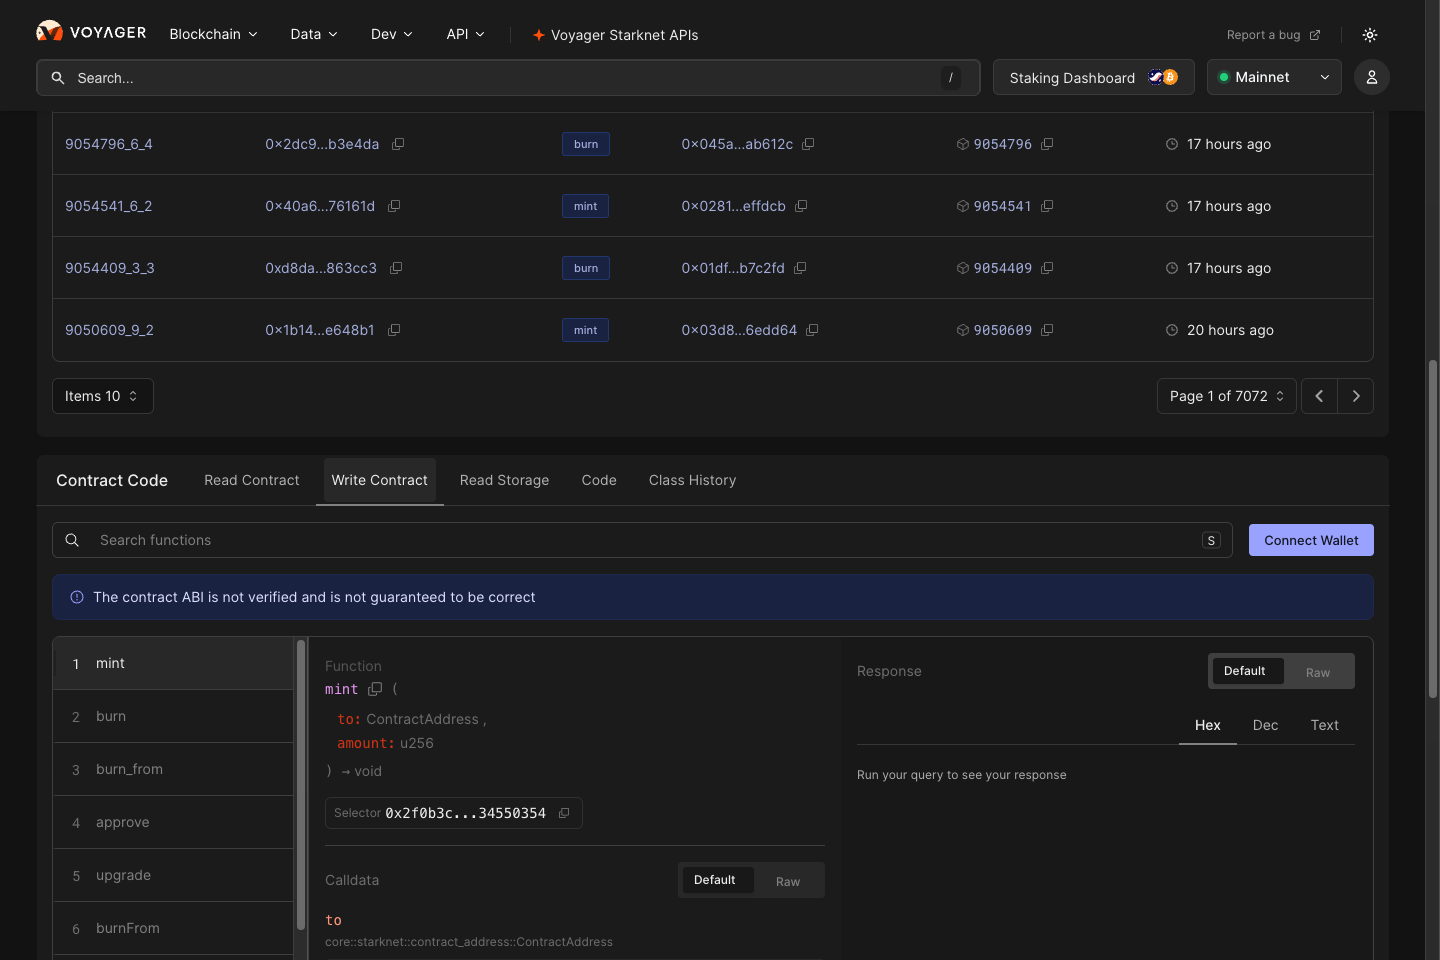The width and height of the screenshot is (1440, 960).
Task: Copy selector 0x2f0b3c...34550354
Action: click(x=564, y=813)
